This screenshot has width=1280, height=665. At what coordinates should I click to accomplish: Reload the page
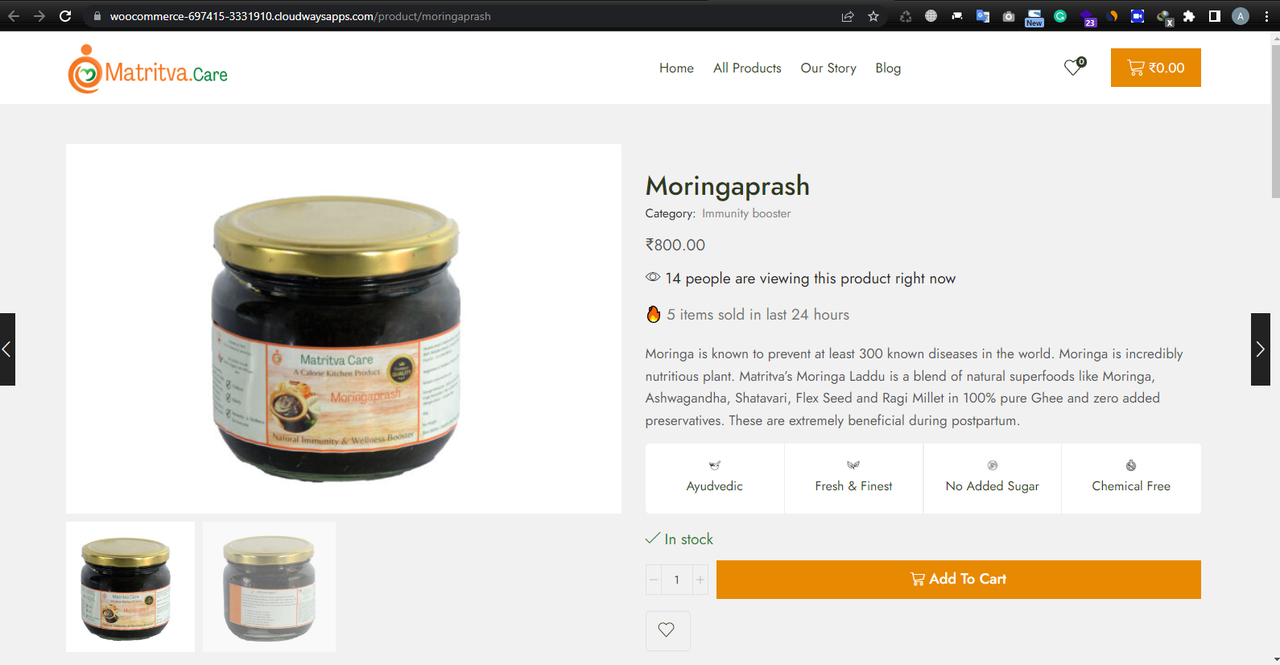[x=65, y=16]
